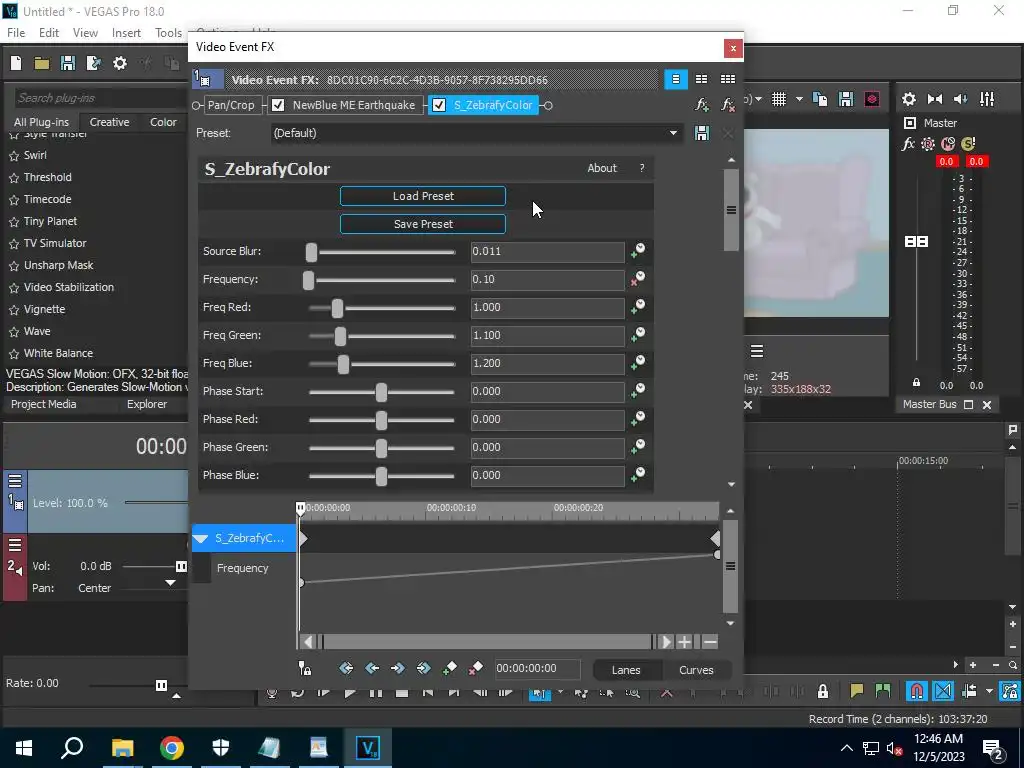Open the Edit menu
This screenshot has width=1024, height=768.
[x=49, y=32]
